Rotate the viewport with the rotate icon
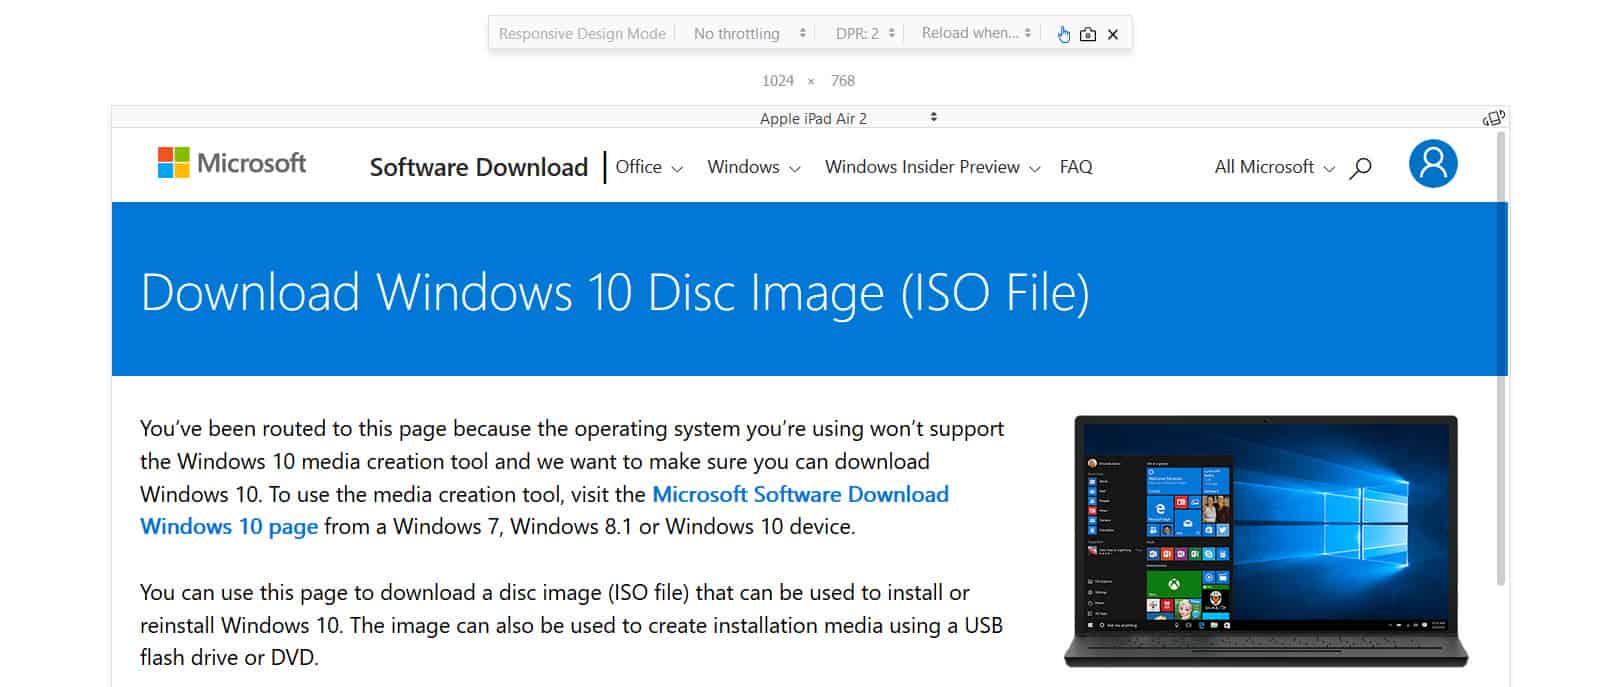Viewport: 1621px width, 687px height. (1493, 118)
